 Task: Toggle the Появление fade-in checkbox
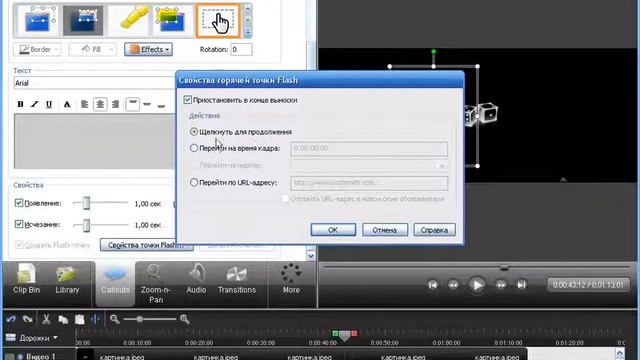tap(19, 203)
